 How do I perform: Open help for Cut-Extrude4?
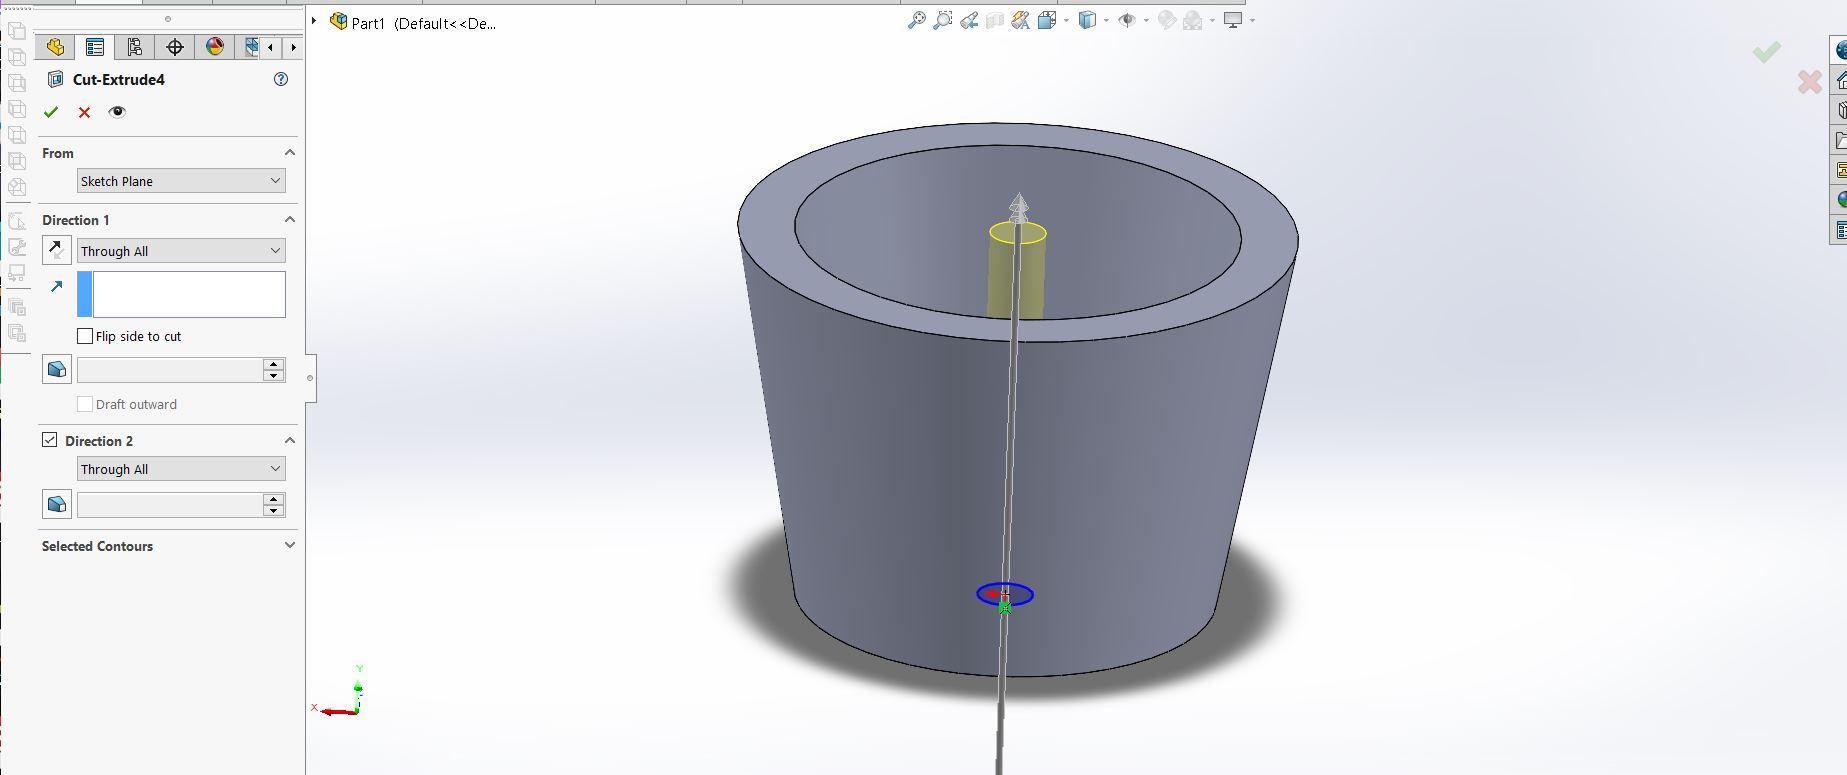(281, 79)
